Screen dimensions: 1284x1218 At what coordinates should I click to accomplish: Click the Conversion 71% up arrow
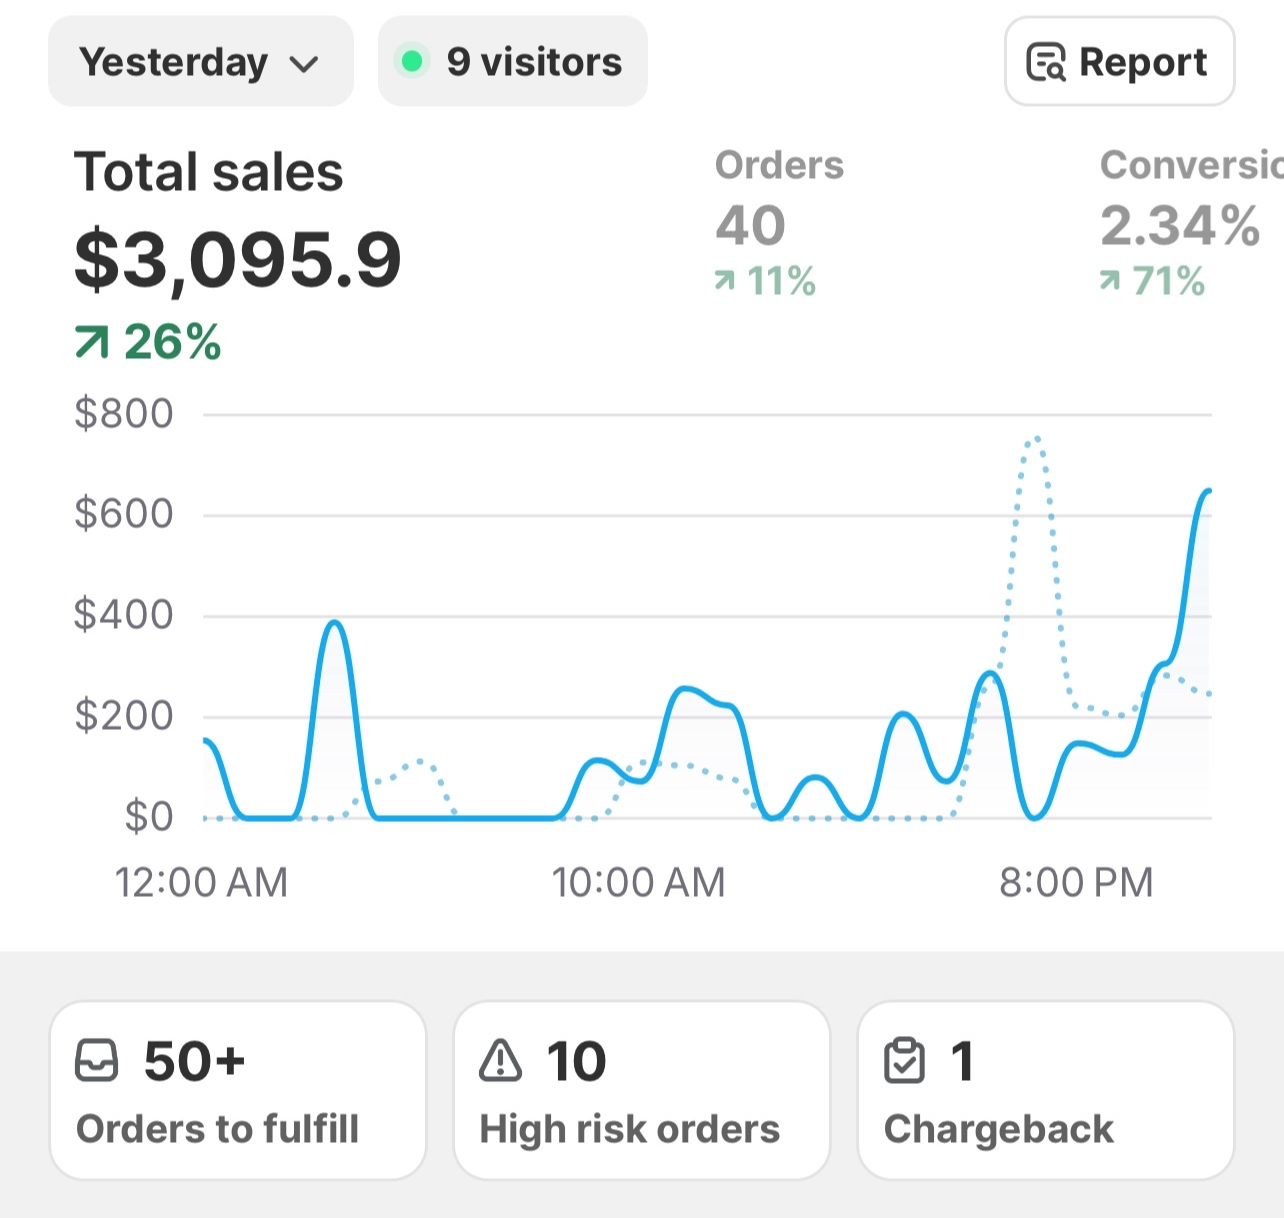[x=1110, y=281]
